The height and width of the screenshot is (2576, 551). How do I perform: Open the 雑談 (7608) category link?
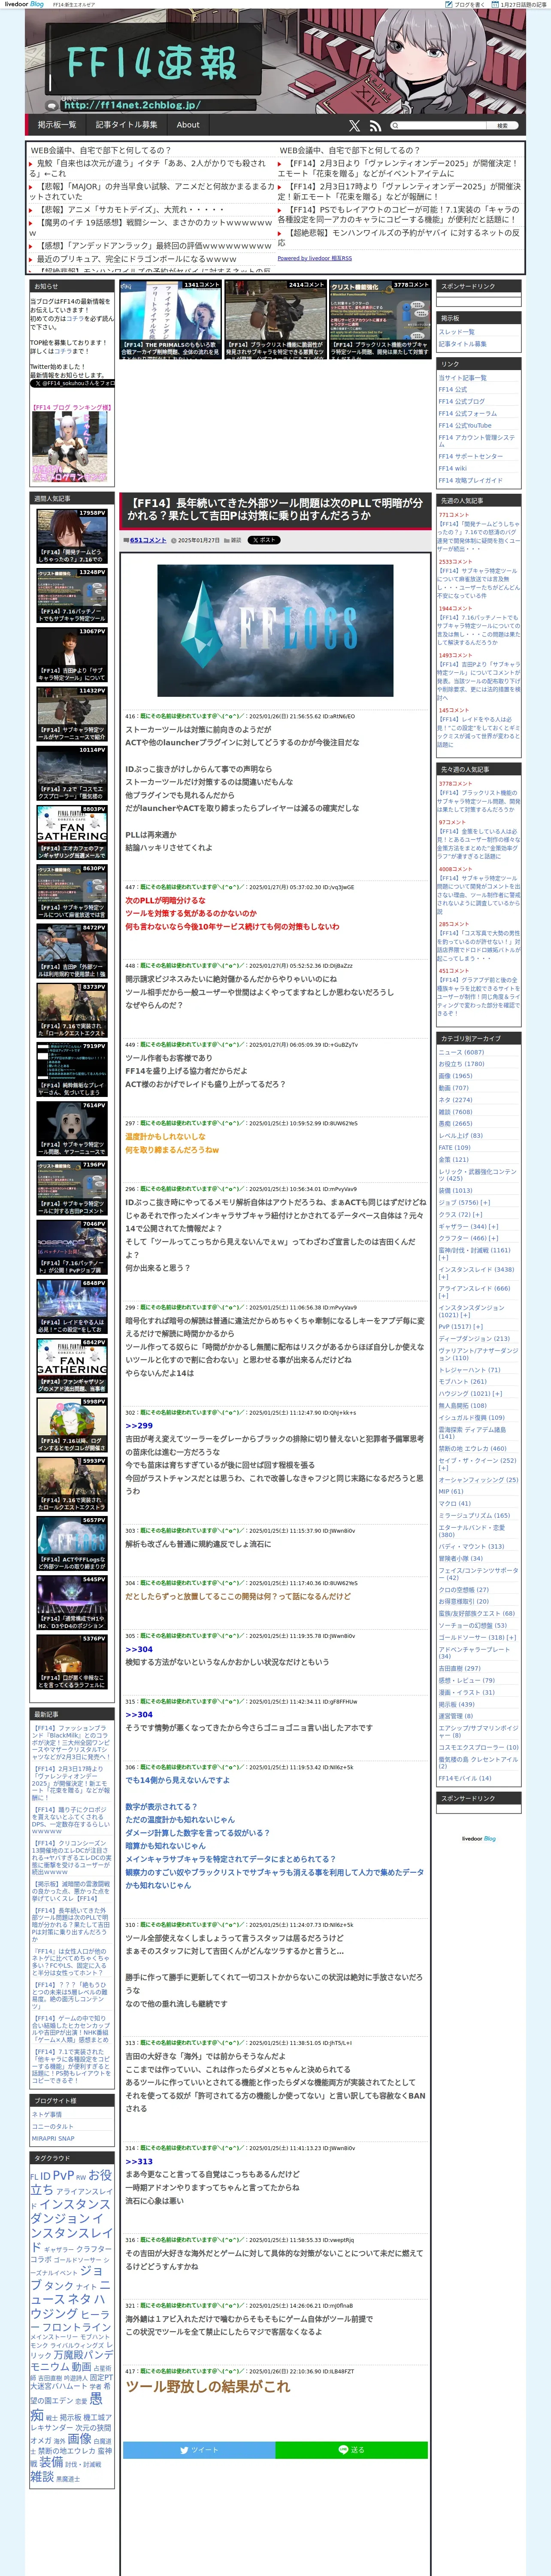click(455, 1112)
